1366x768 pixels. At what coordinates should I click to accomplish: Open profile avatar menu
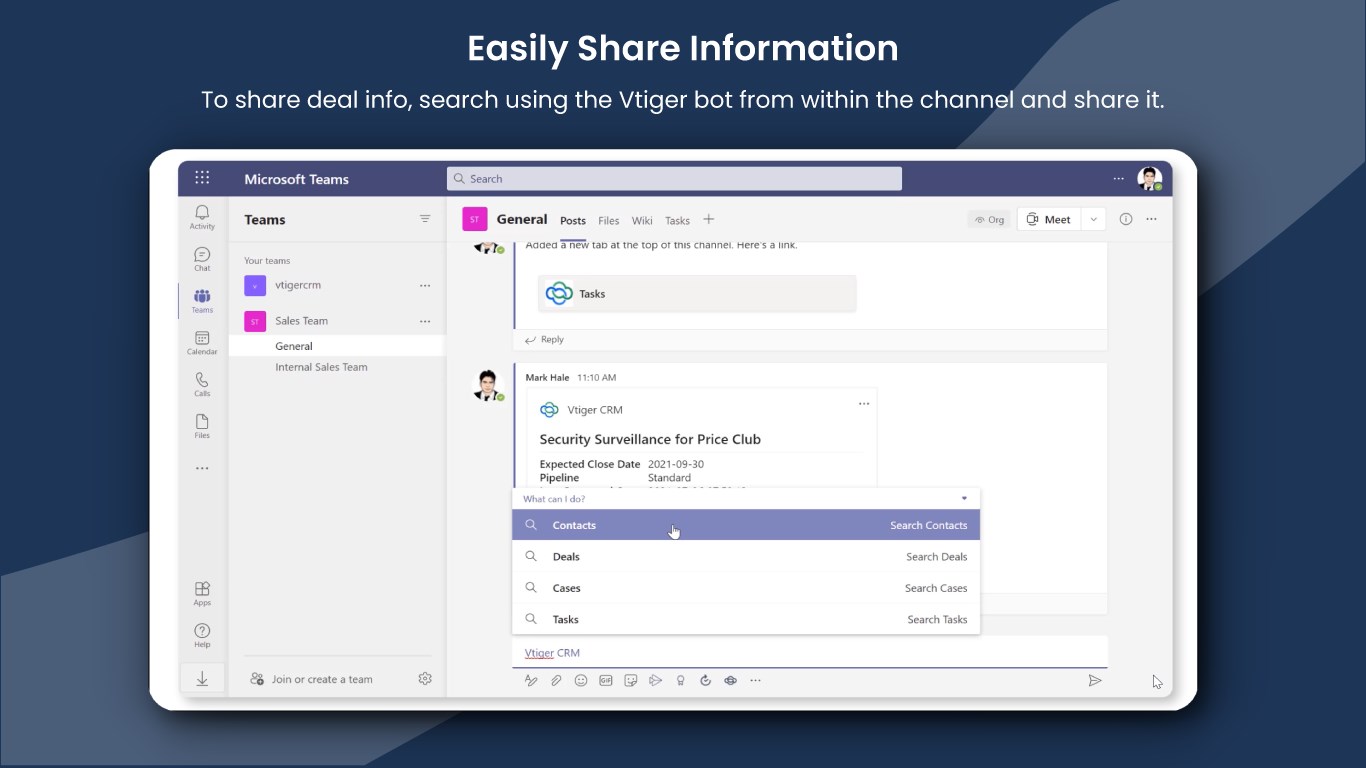[1150, 179]
